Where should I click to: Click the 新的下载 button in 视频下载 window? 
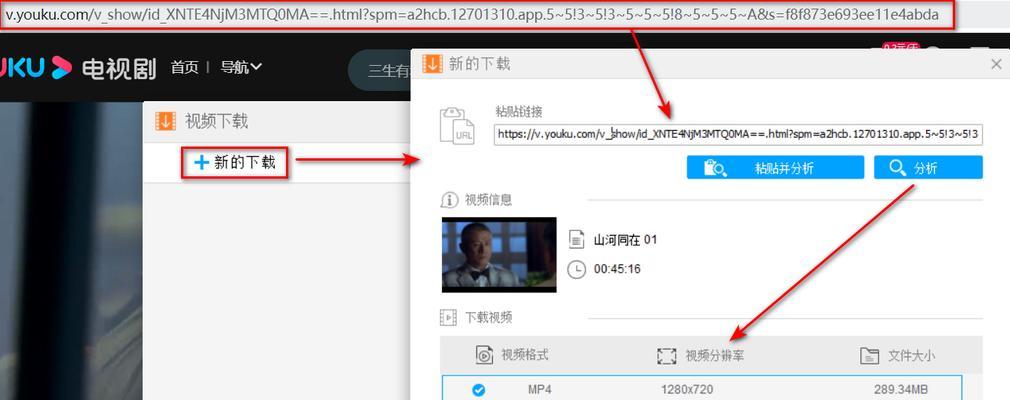click(234, 162)
